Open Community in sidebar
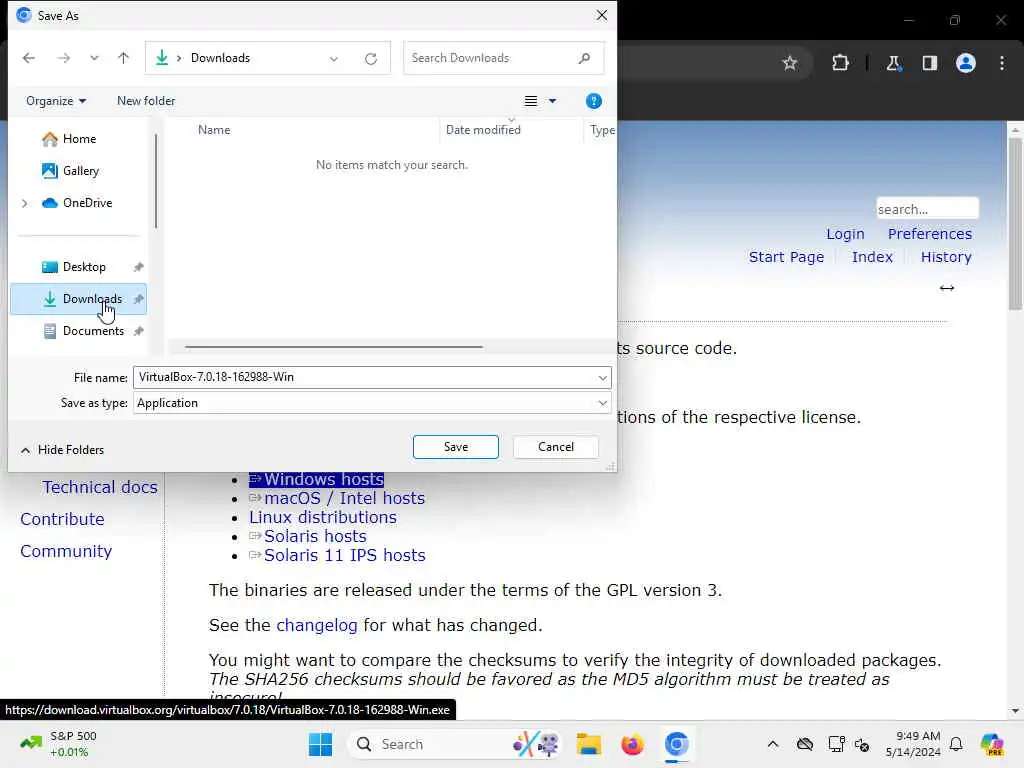 66,551
